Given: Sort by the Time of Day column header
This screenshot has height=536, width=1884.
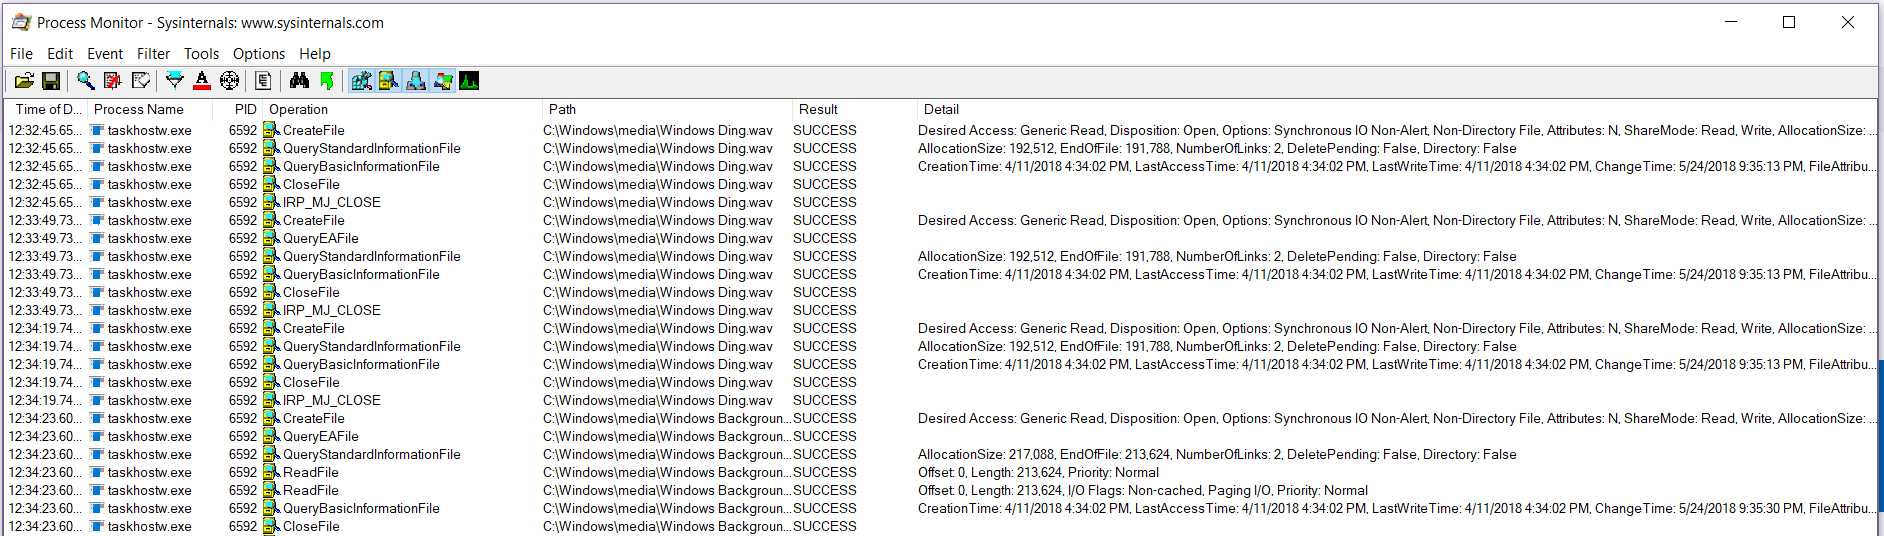Looking at the screenshot, I should 47,109.
